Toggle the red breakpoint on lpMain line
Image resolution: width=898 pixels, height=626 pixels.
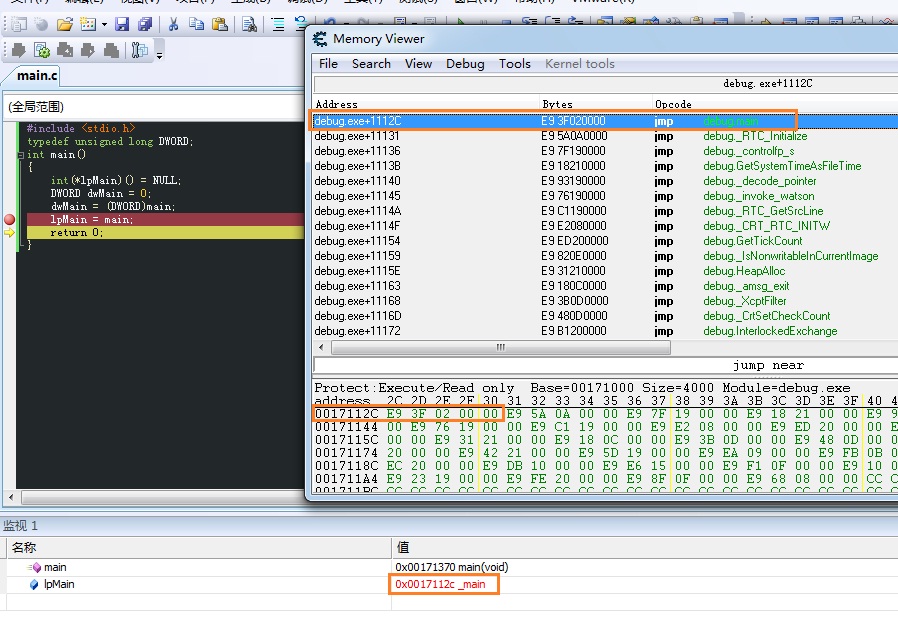pos(10,219)
